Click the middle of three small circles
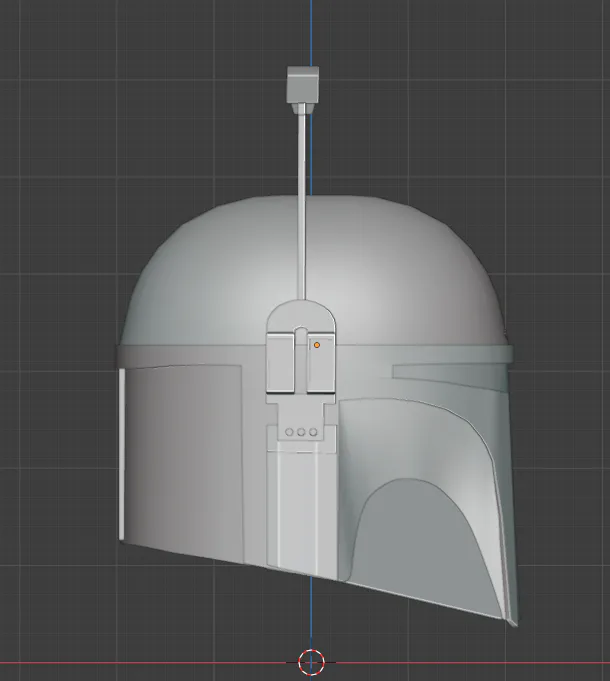 coord(301,432)
